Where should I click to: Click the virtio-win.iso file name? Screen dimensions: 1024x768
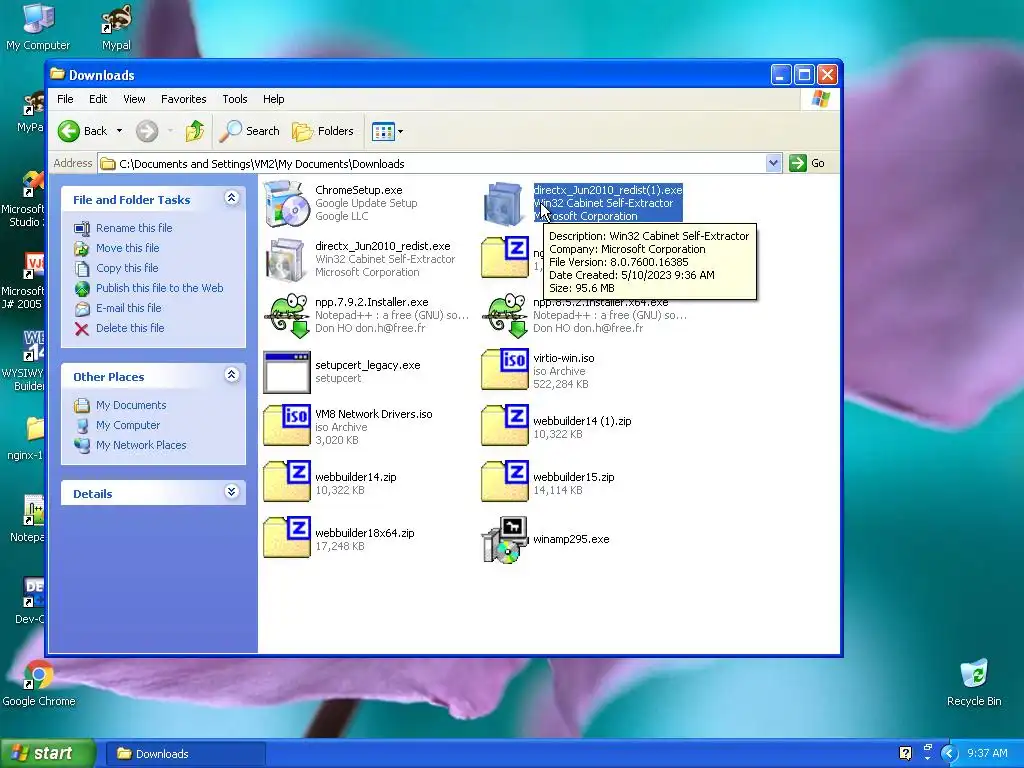click(564, 359)
